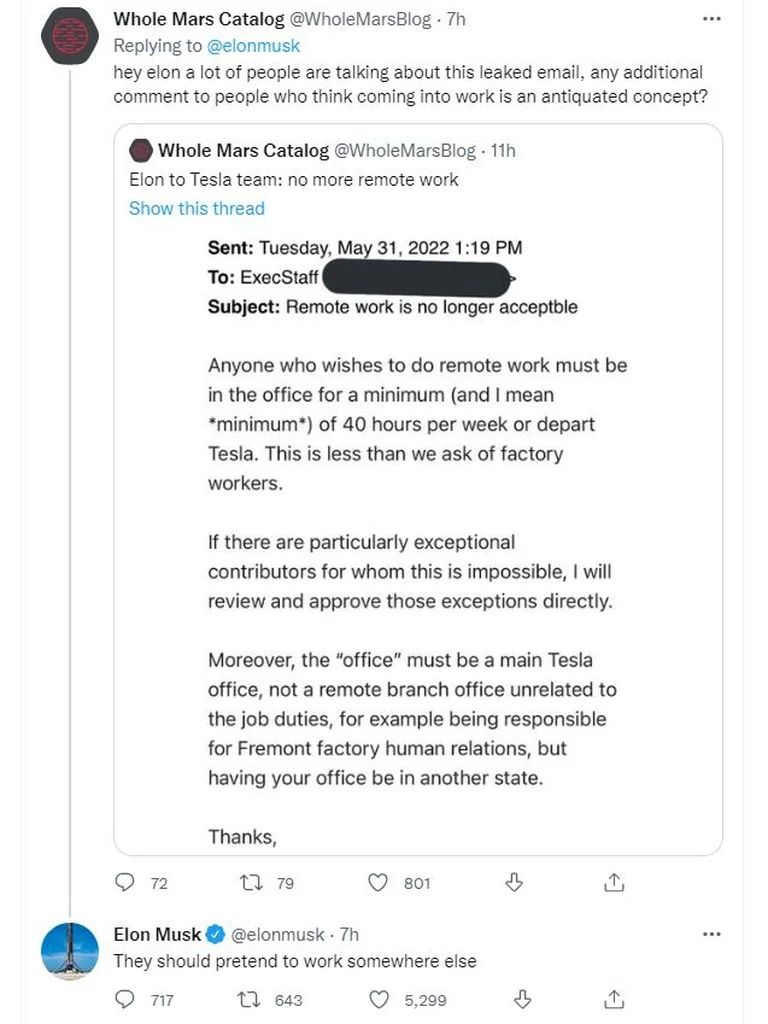The height and width of the screenshot is (1024, 768).
Task: Reply to Elon Musk's tweet
Action: (x=126, y=999)
